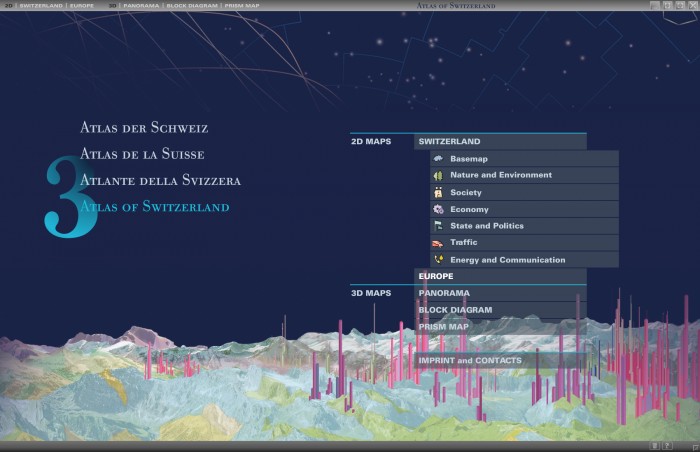Open the PRISM MAP view
Screen dimensions: 700x452
pos(500,326)
